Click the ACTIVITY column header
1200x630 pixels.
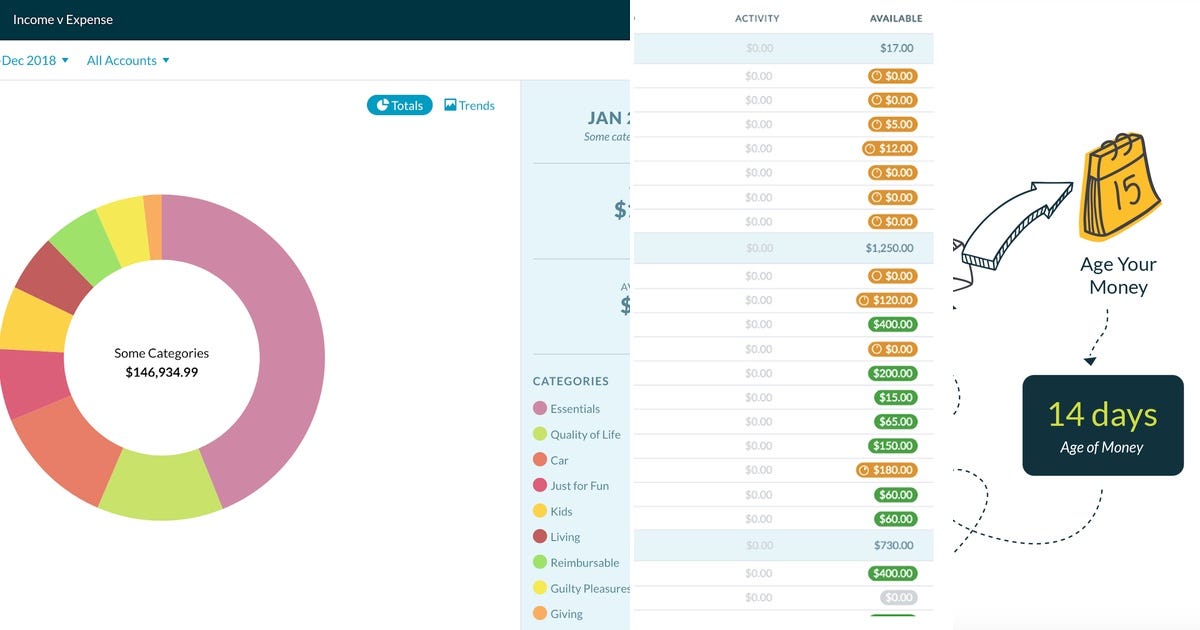[757, 17]
